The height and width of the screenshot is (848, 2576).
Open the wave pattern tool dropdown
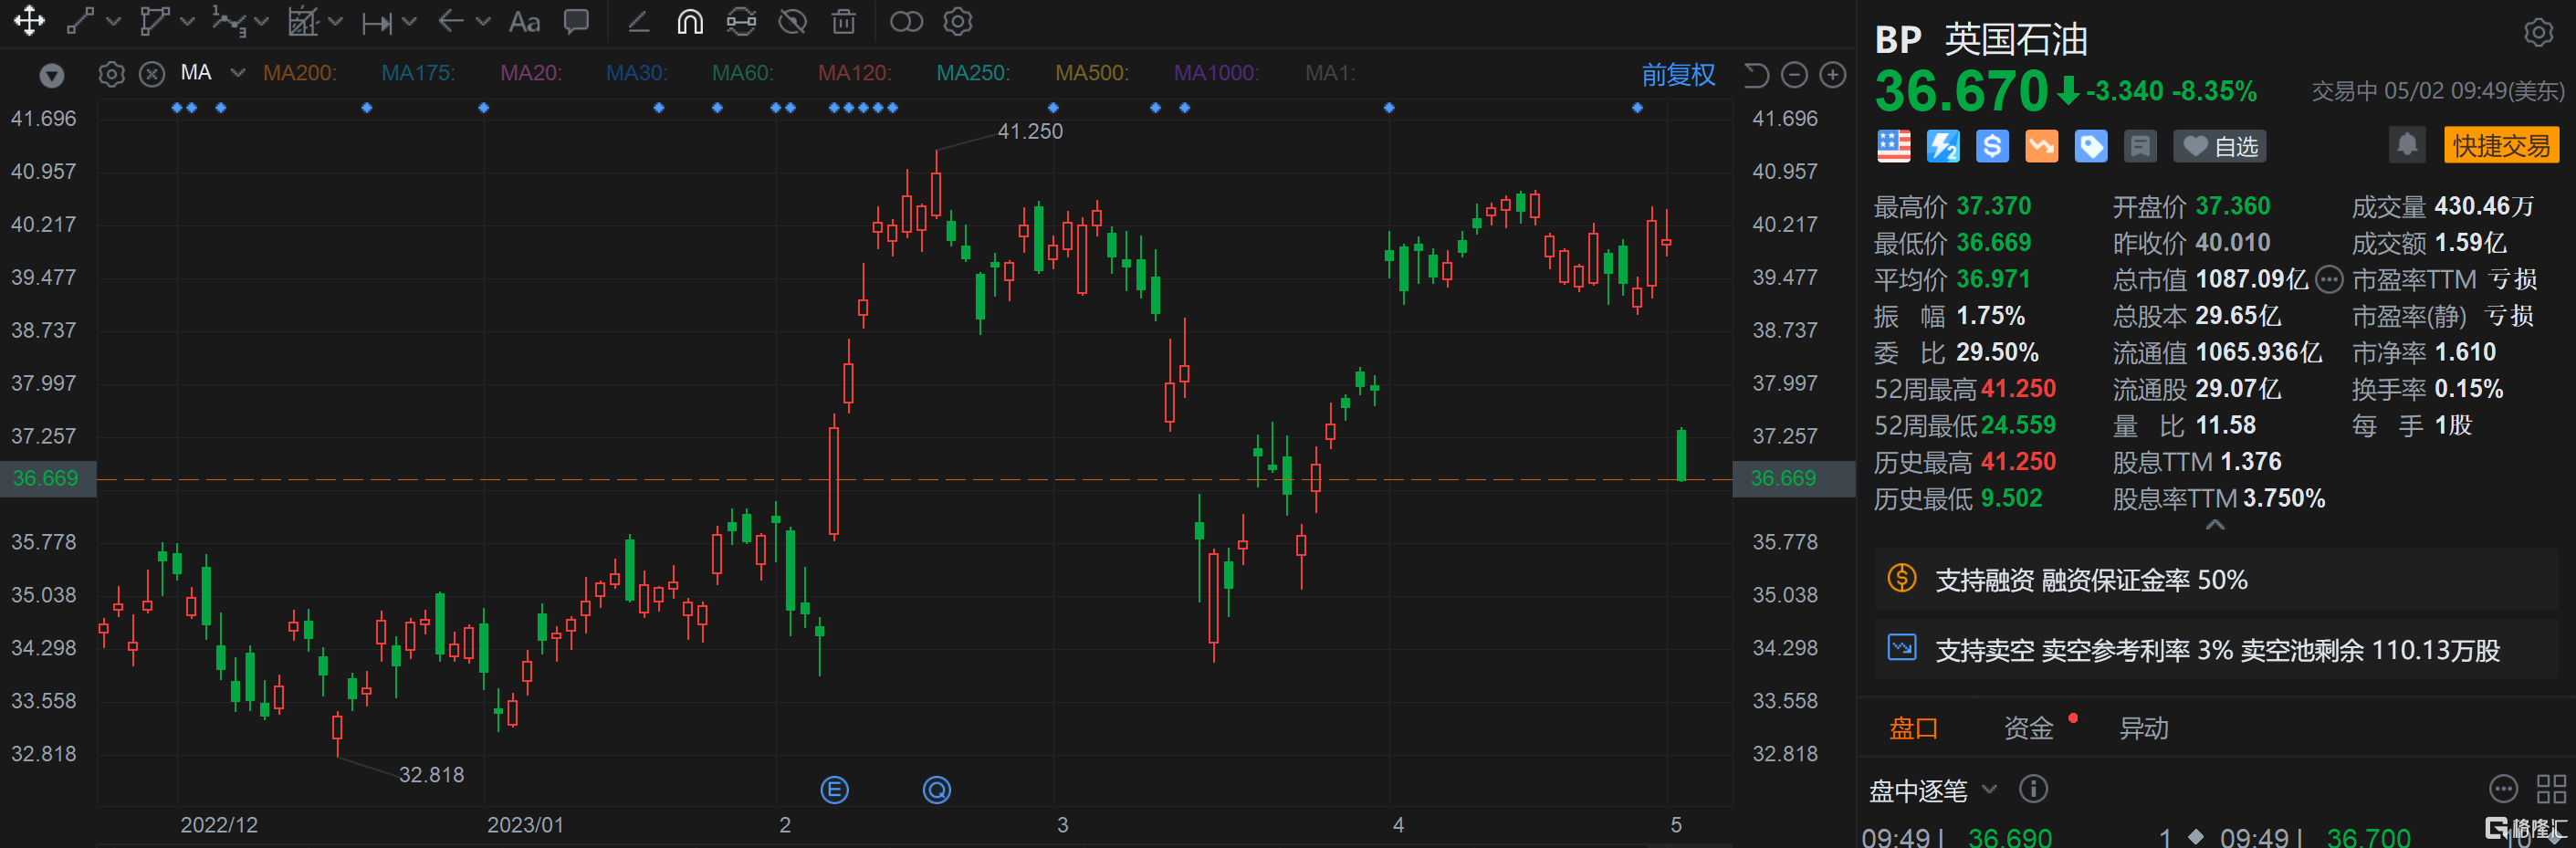click(261, 21)
